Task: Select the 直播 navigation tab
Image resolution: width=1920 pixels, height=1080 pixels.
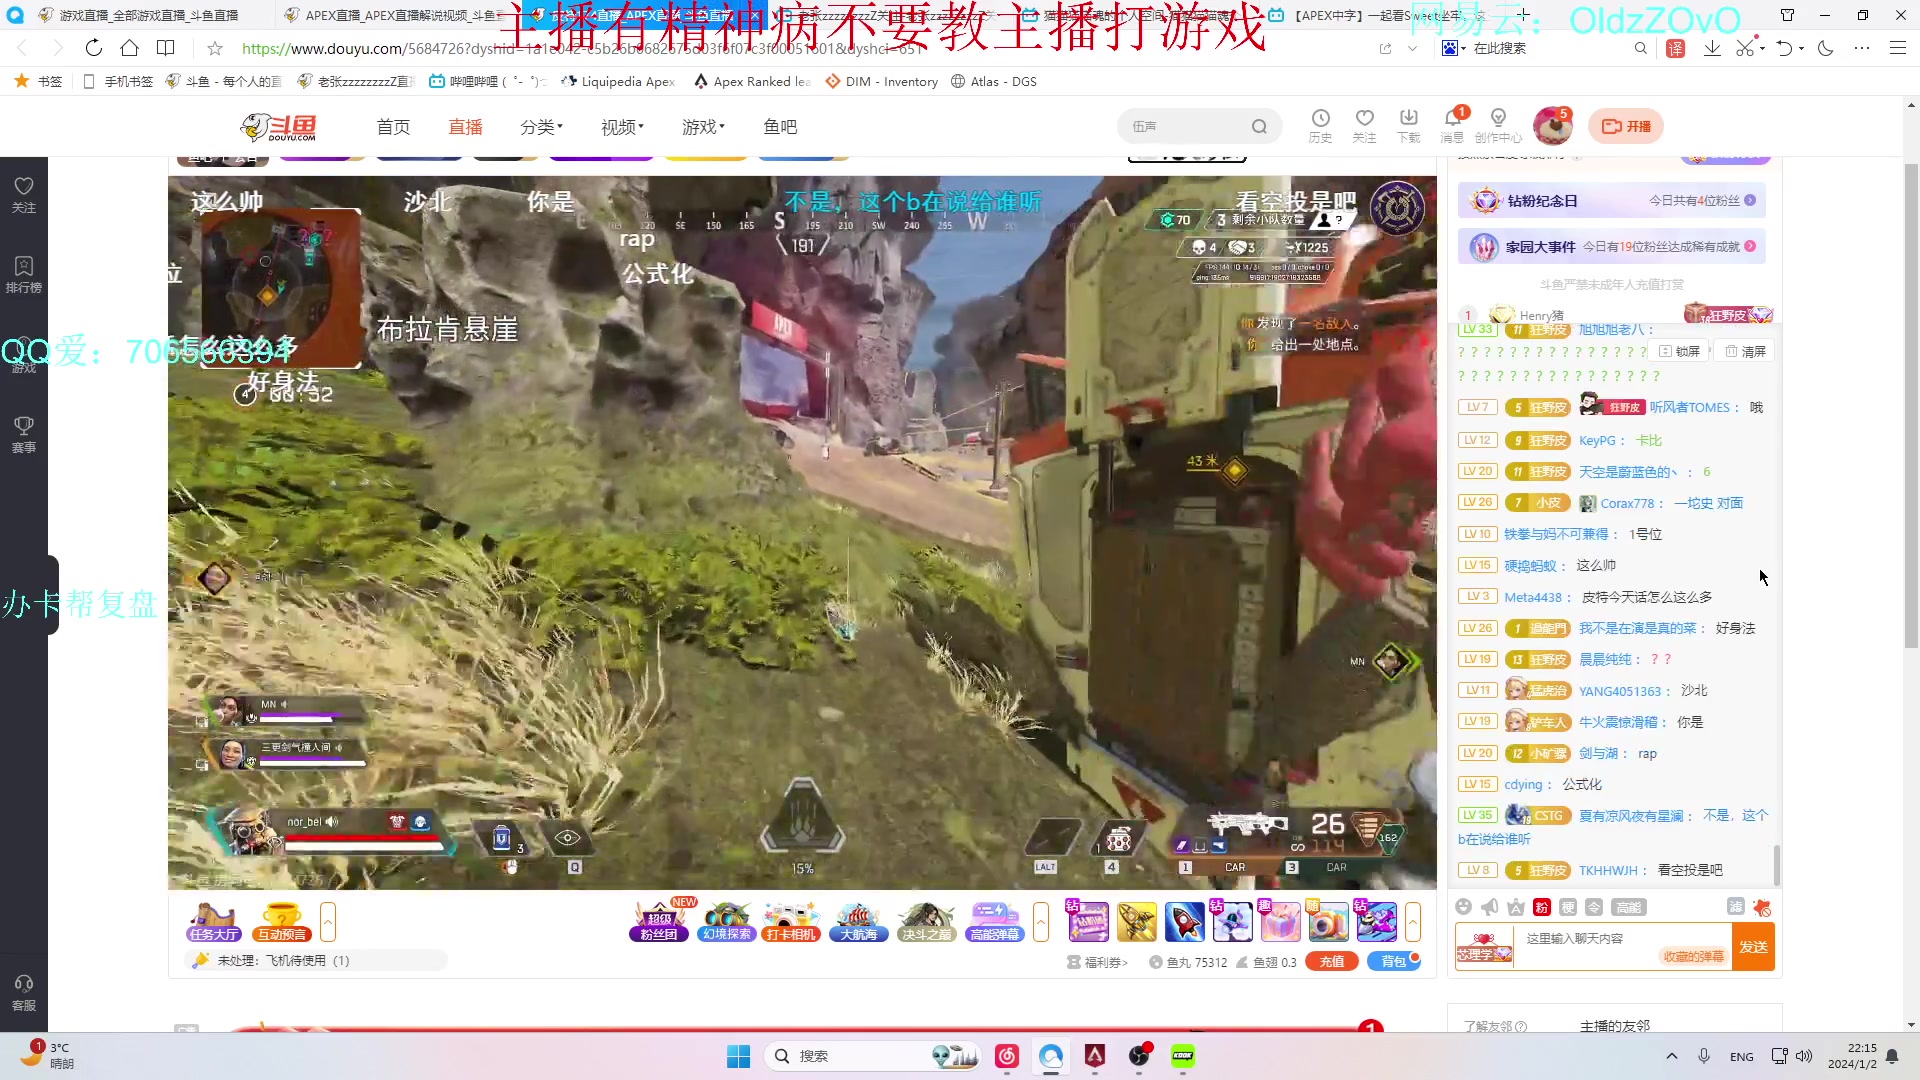Action: click(465, 127)
